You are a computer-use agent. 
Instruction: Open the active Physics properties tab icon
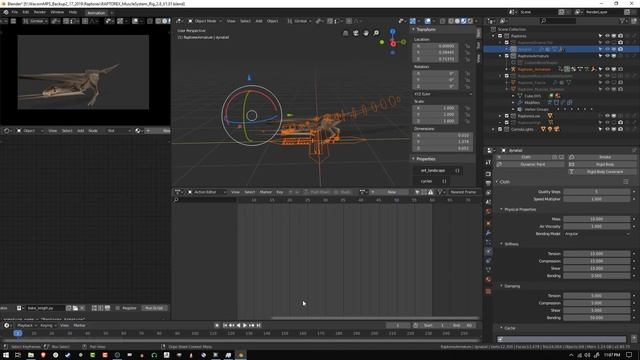[x=488, y=251]
